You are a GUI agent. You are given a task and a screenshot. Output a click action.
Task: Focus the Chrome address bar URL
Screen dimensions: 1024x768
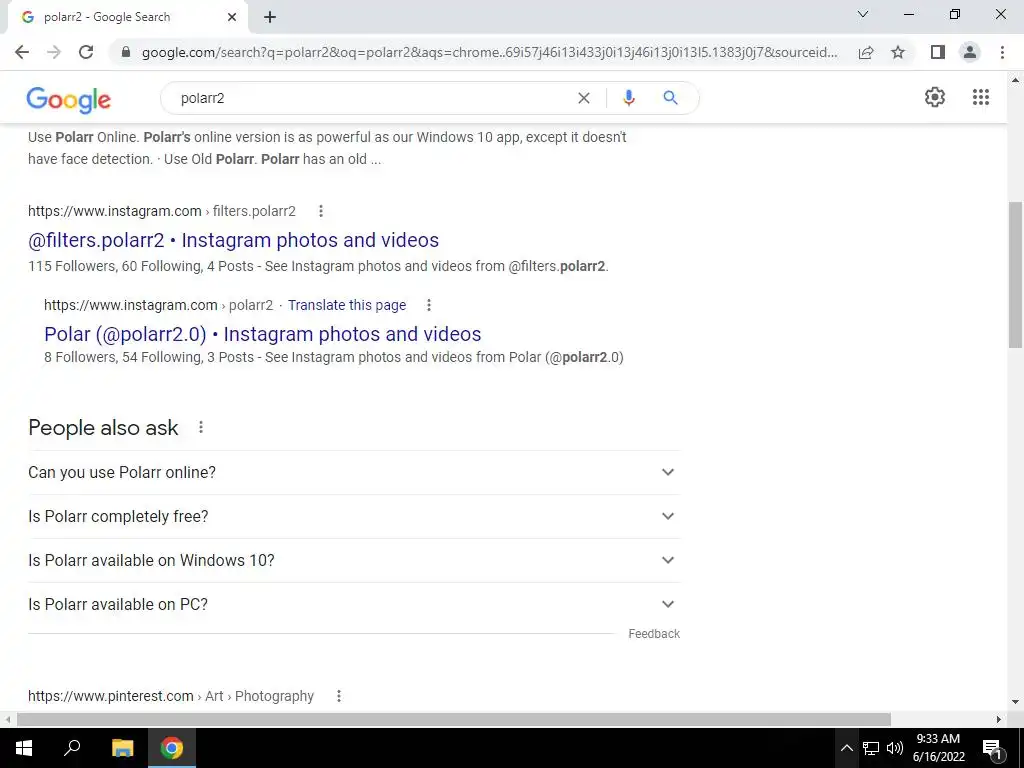489,52
